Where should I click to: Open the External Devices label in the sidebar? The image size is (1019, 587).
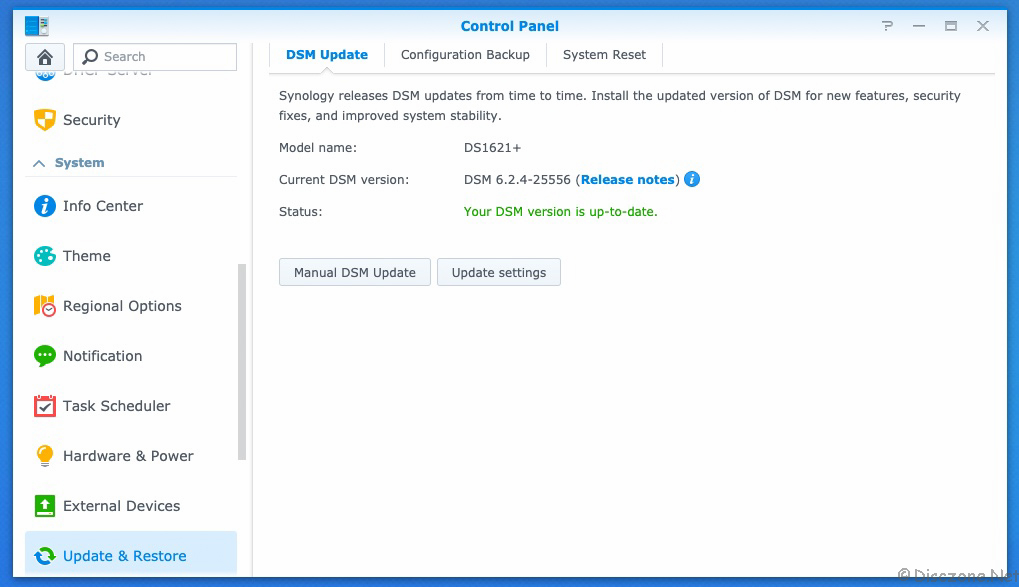122,506
